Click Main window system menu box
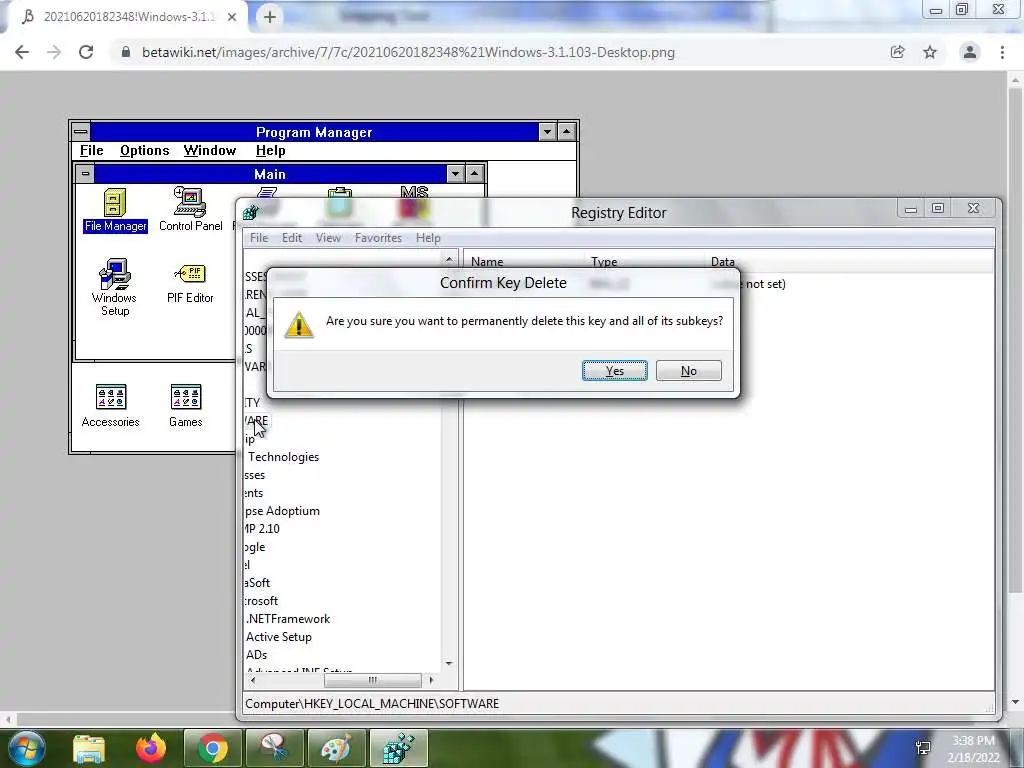This screenshot has height=768, width=1024. [x=85, y=174]
